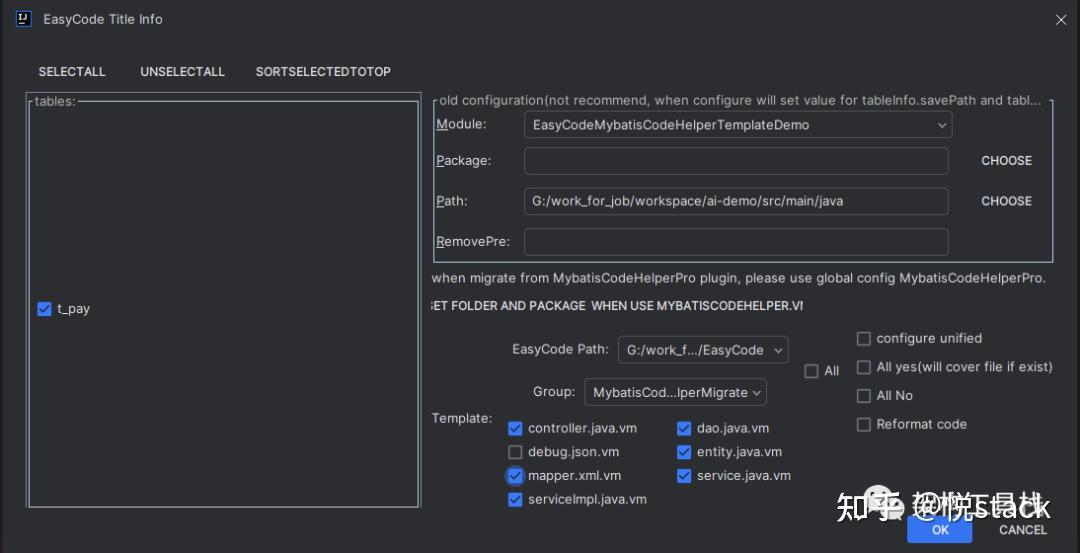
Task: Click the SELECTALL button
Action: click(72, 72)
